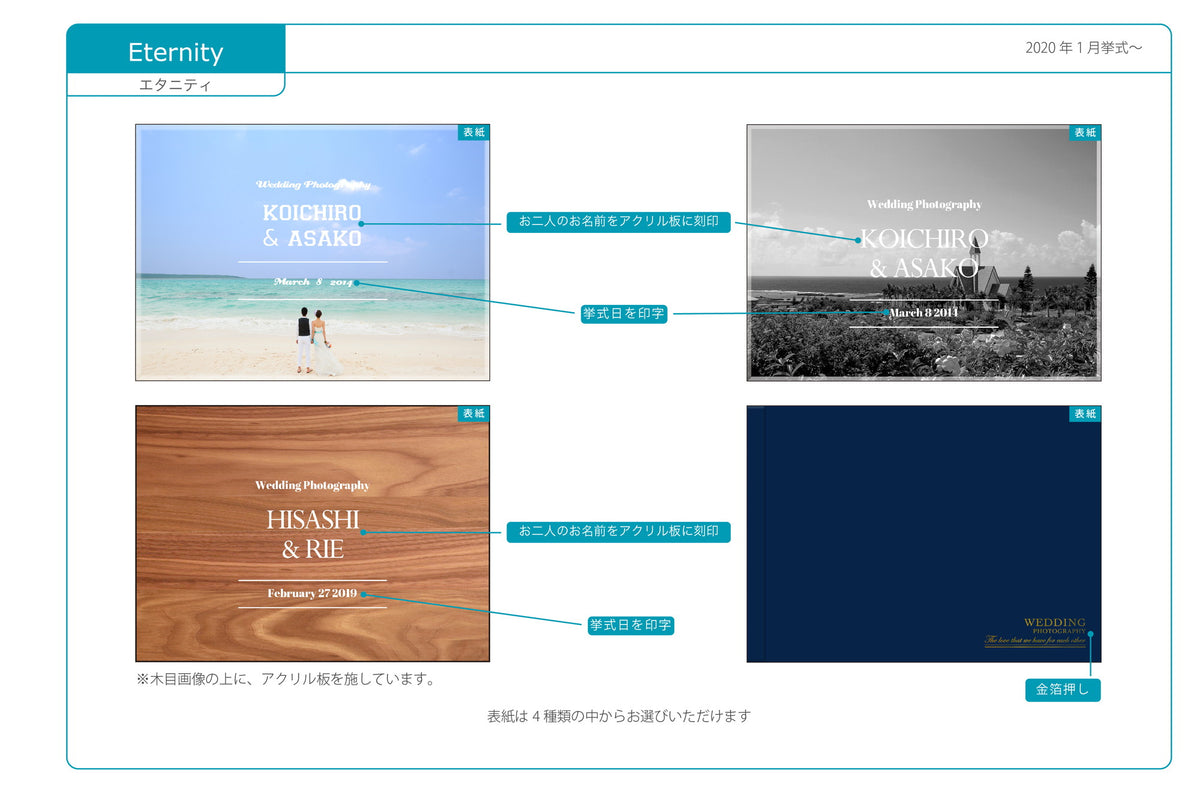The width and height of the screenshot is (1200, 795).
Task: Click the 金箔押し label
Action: (x=1062, y=690)
